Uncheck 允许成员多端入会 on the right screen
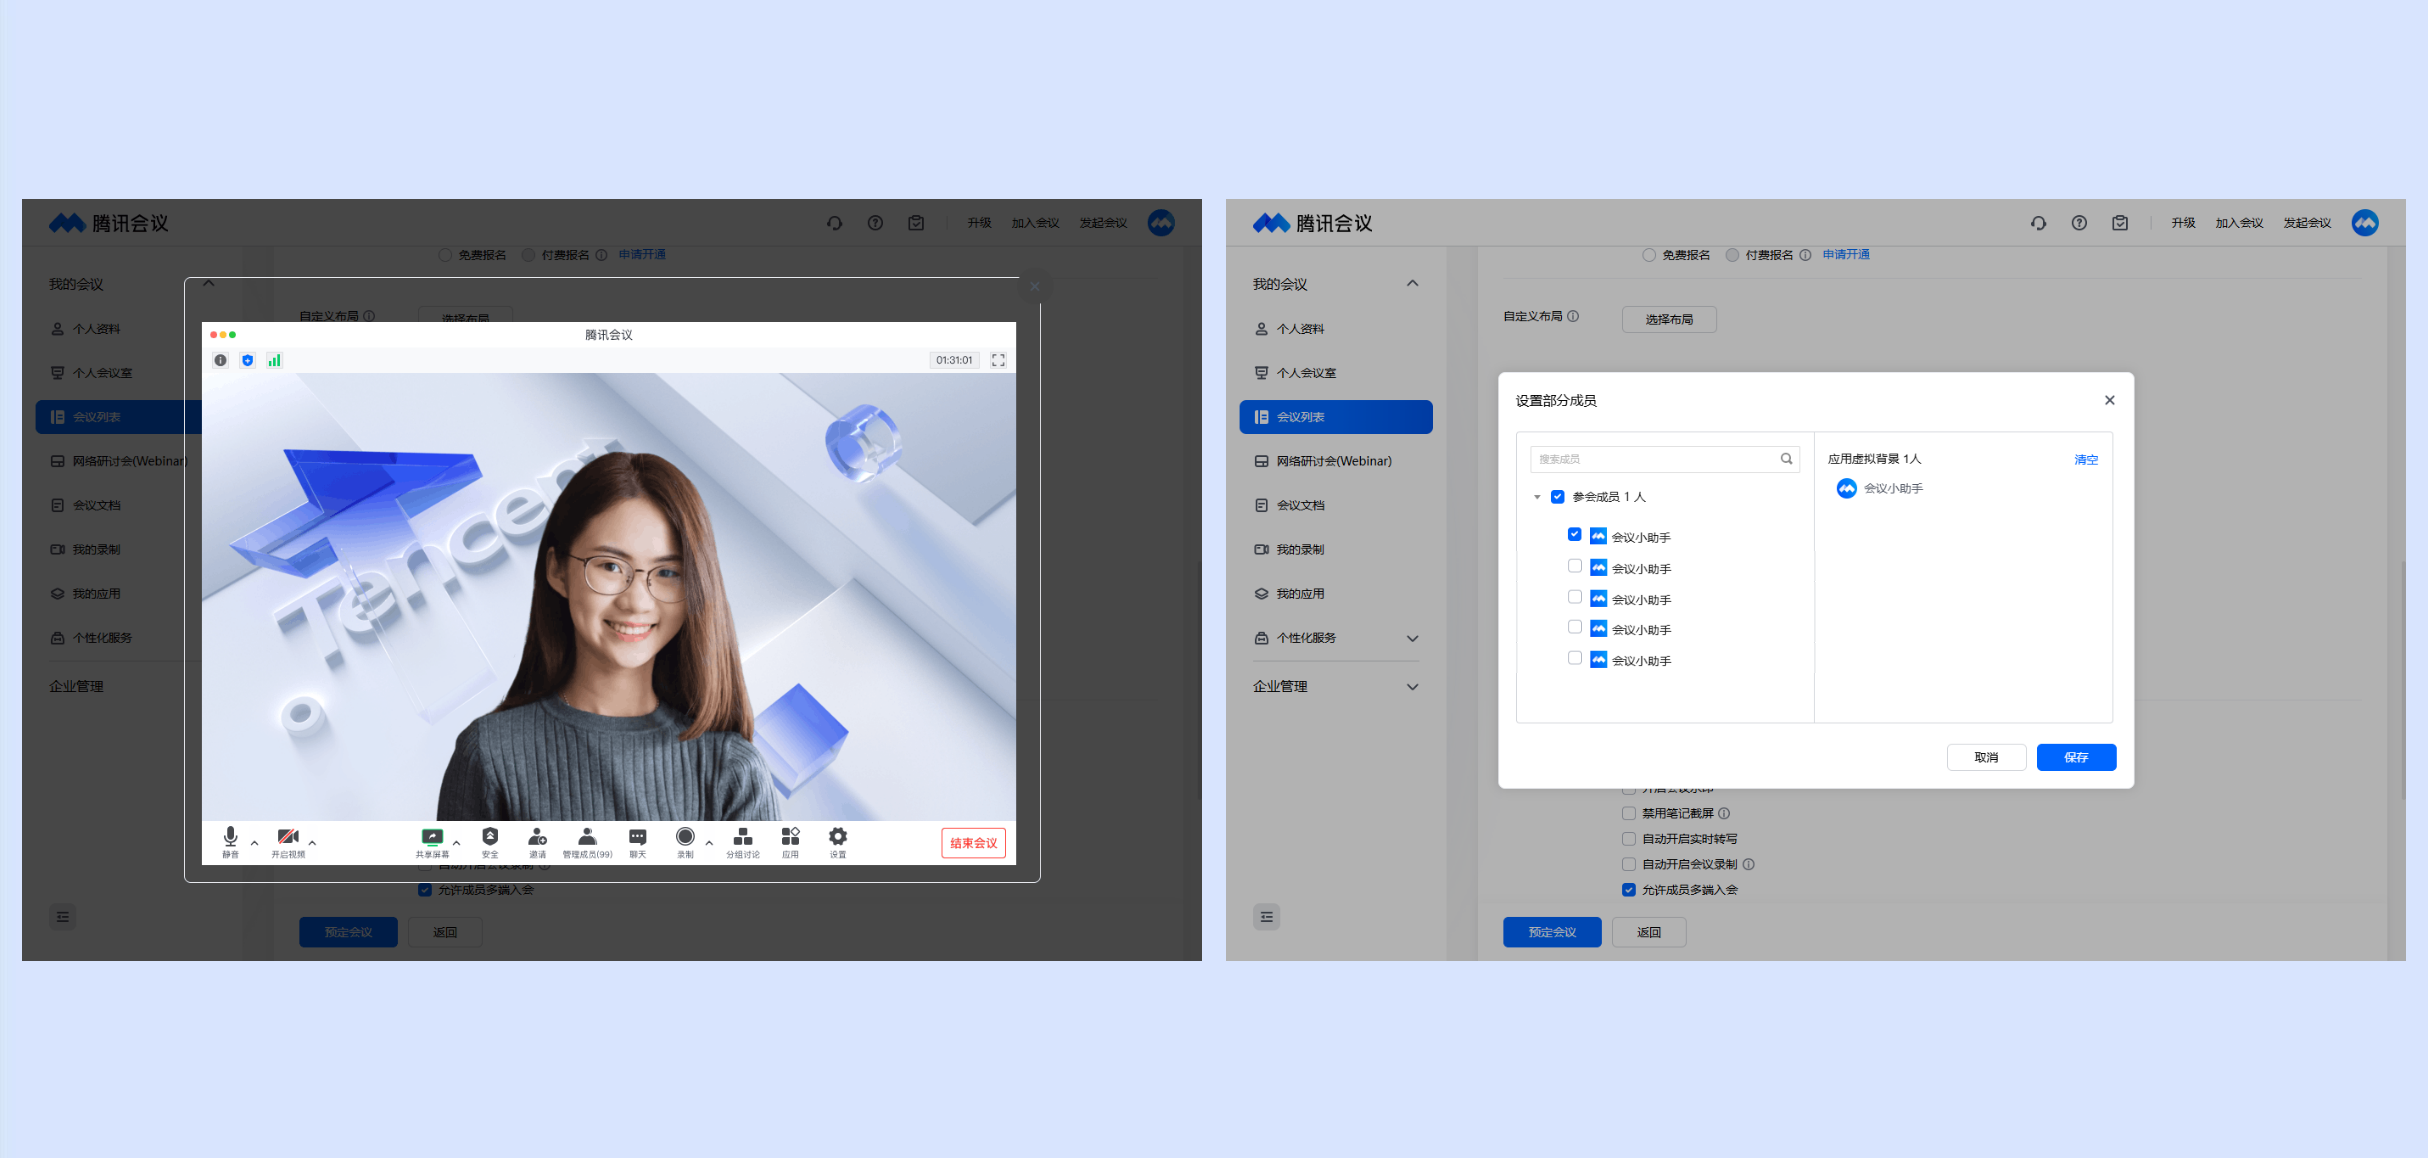The height and width of the screenshot is (1158, 2428). (1629, 890)
